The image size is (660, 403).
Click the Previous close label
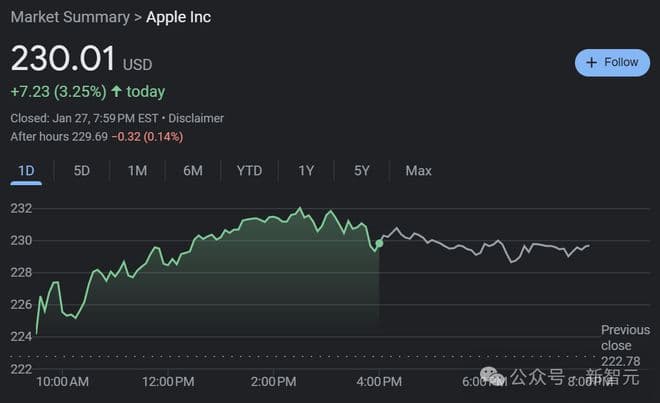(x=624, y=338)
